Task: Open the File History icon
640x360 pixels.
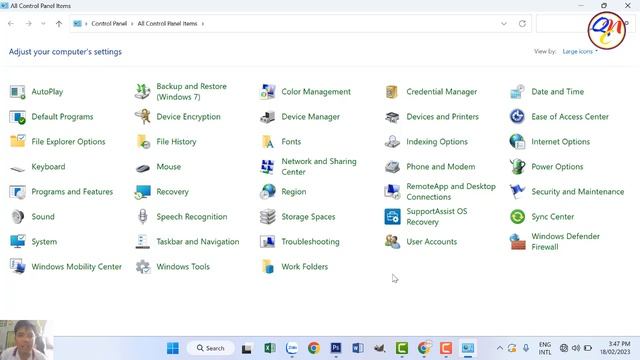Action: (142, 142)
